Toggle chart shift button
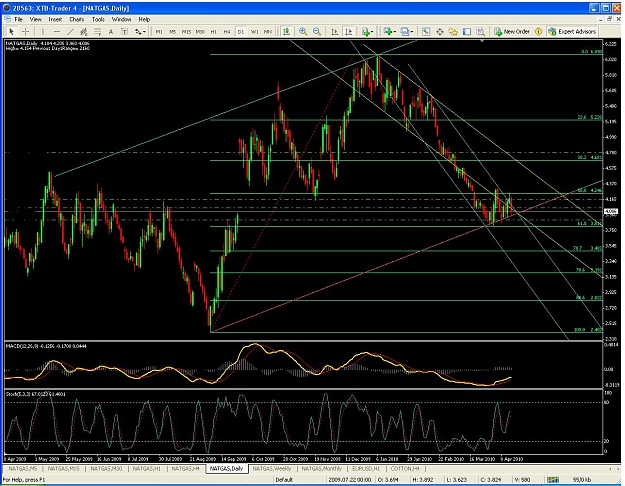Screen dimensions: 625x486 pyautogui.click(x=349, y=31)
